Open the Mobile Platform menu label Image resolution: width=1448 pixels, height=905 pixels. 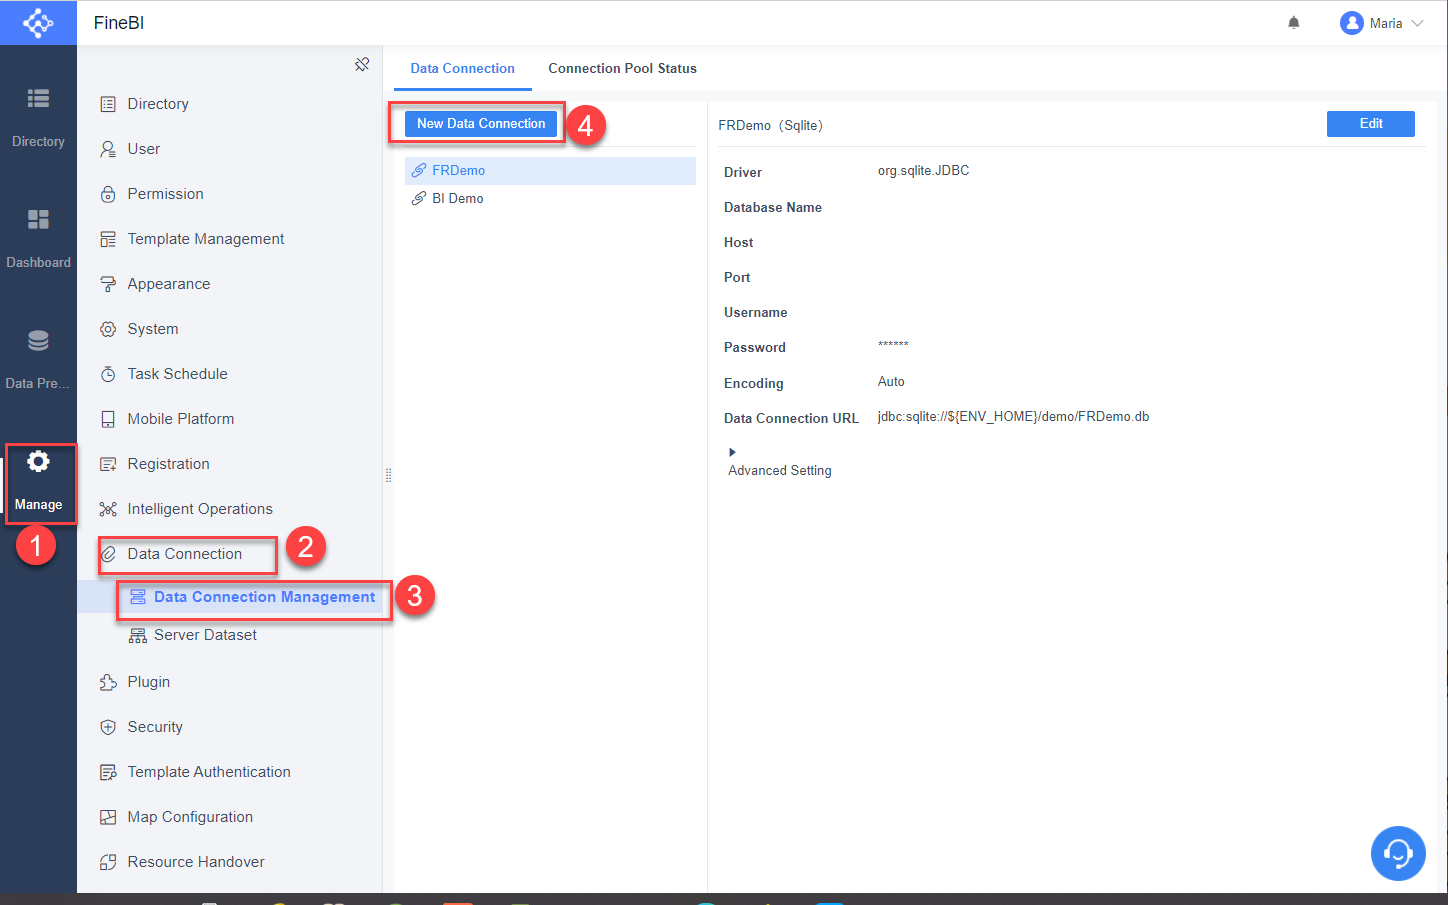[x=181, y=419]
